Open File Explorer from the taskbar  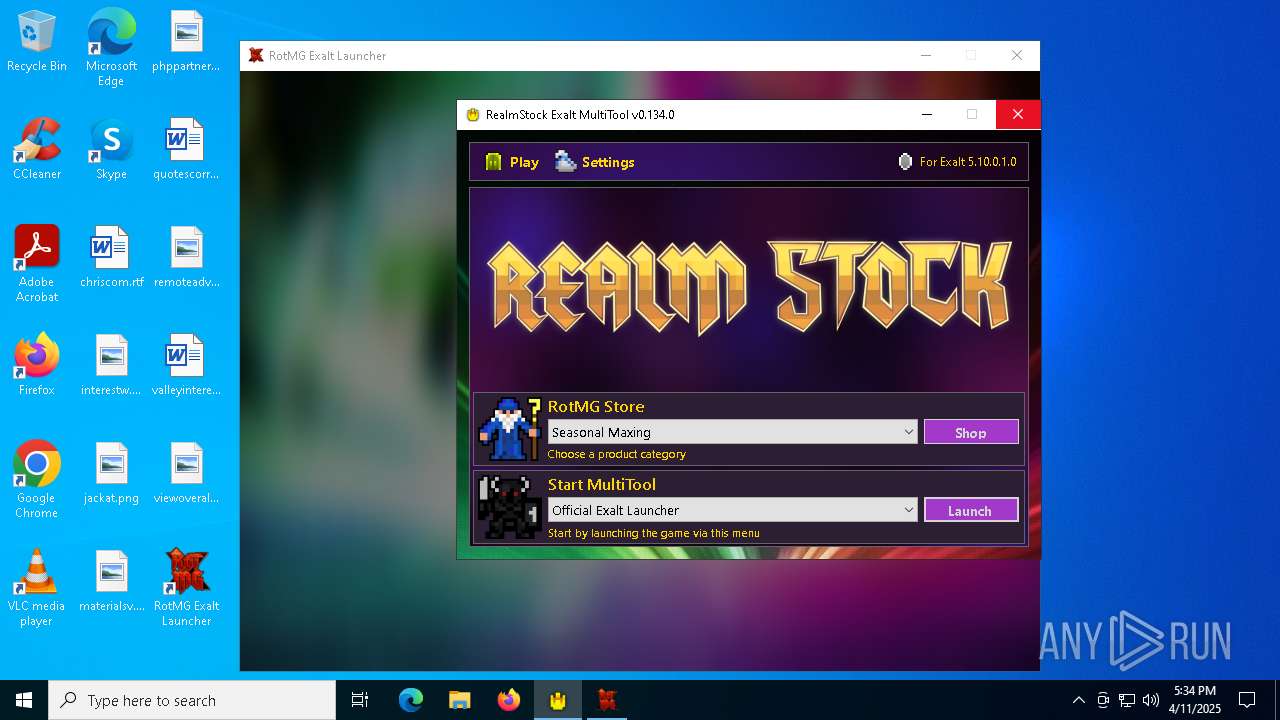coord(459,700)
